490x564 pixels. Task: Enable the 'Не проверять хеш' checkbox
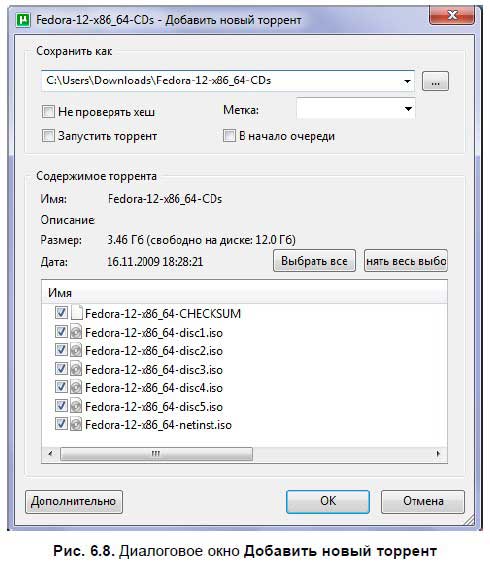48,112
